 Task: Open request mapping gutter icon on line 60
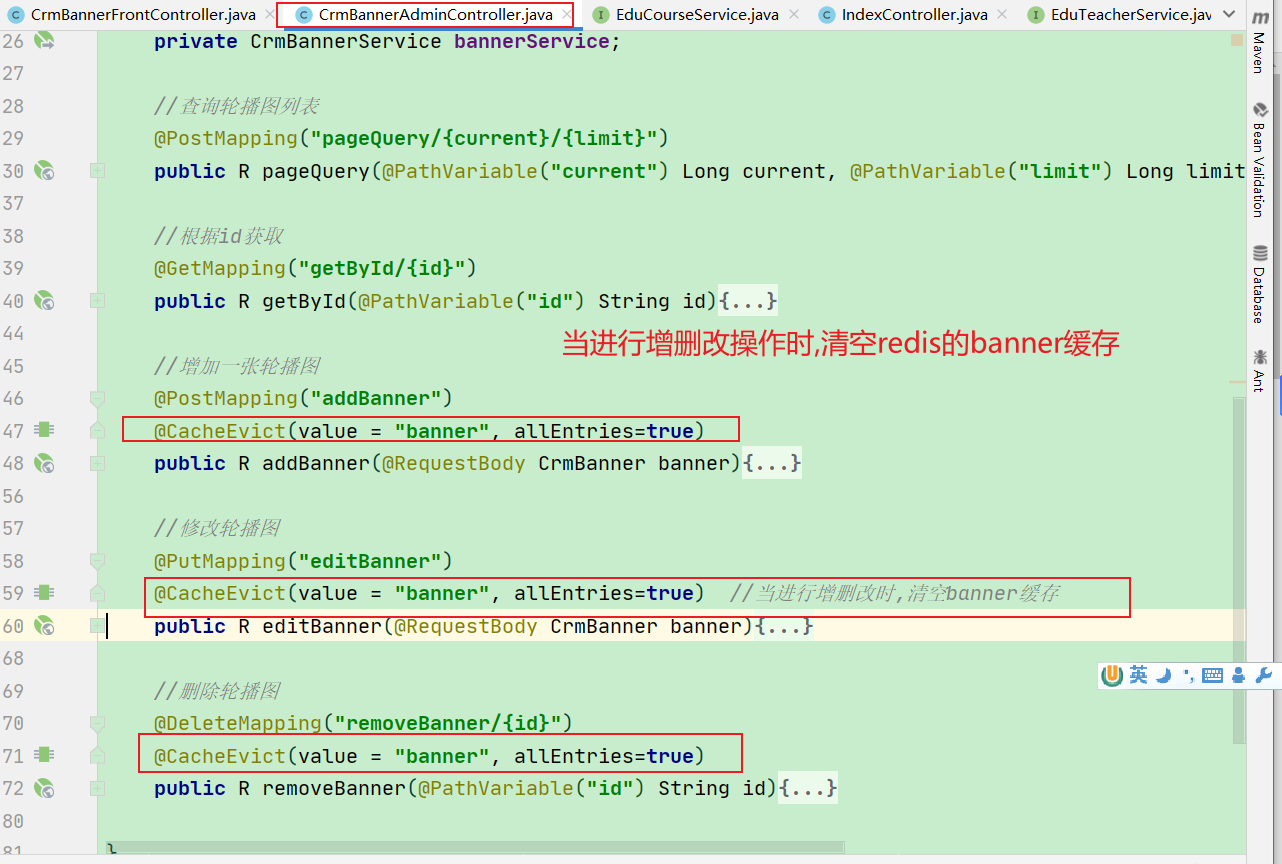[44, 626]
